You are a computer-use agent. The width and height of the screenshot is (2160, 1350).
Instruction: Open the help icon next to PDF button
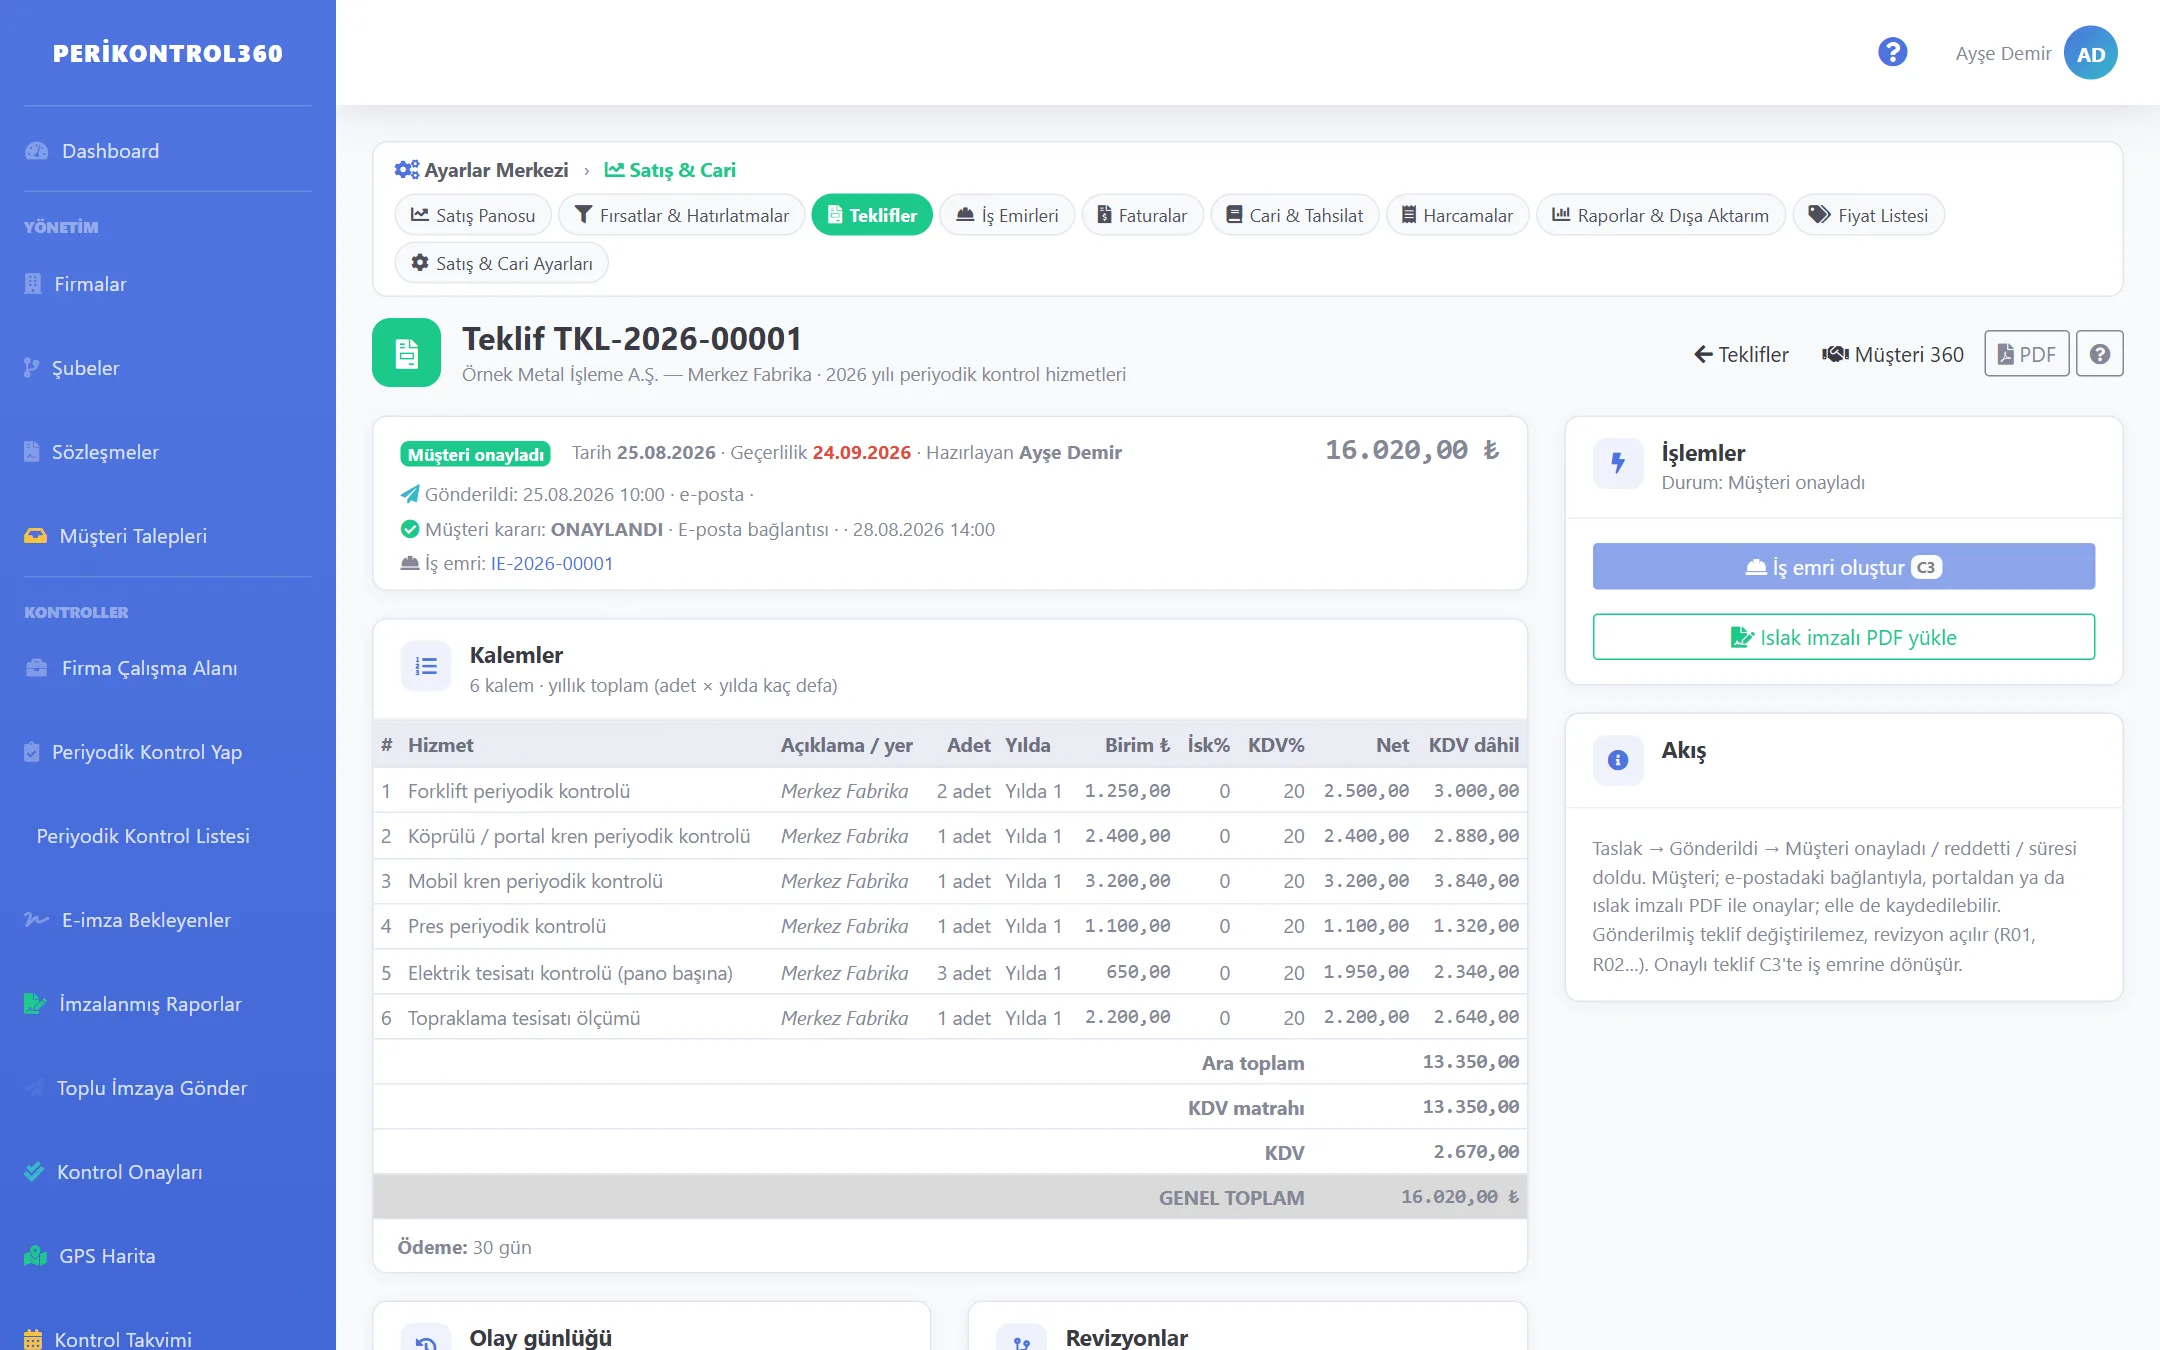tap(2099, 354)
